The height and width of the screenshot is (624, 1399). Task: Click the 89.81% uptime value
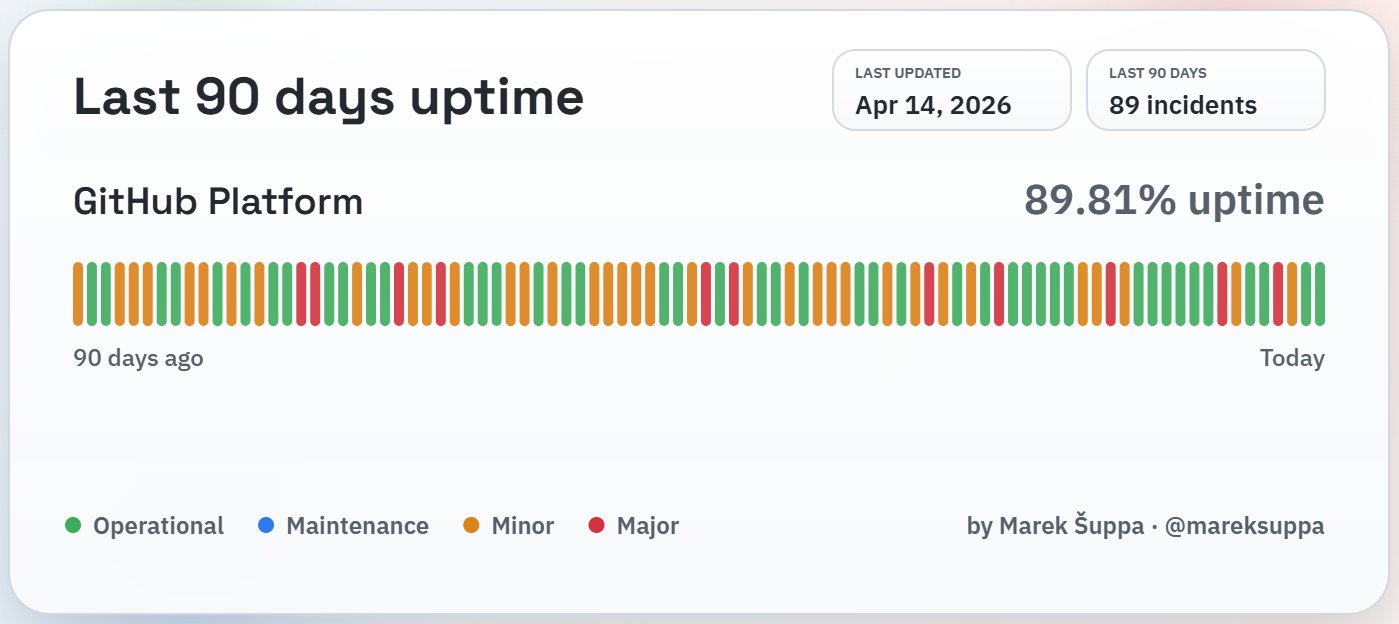(x=1174, y=201)
